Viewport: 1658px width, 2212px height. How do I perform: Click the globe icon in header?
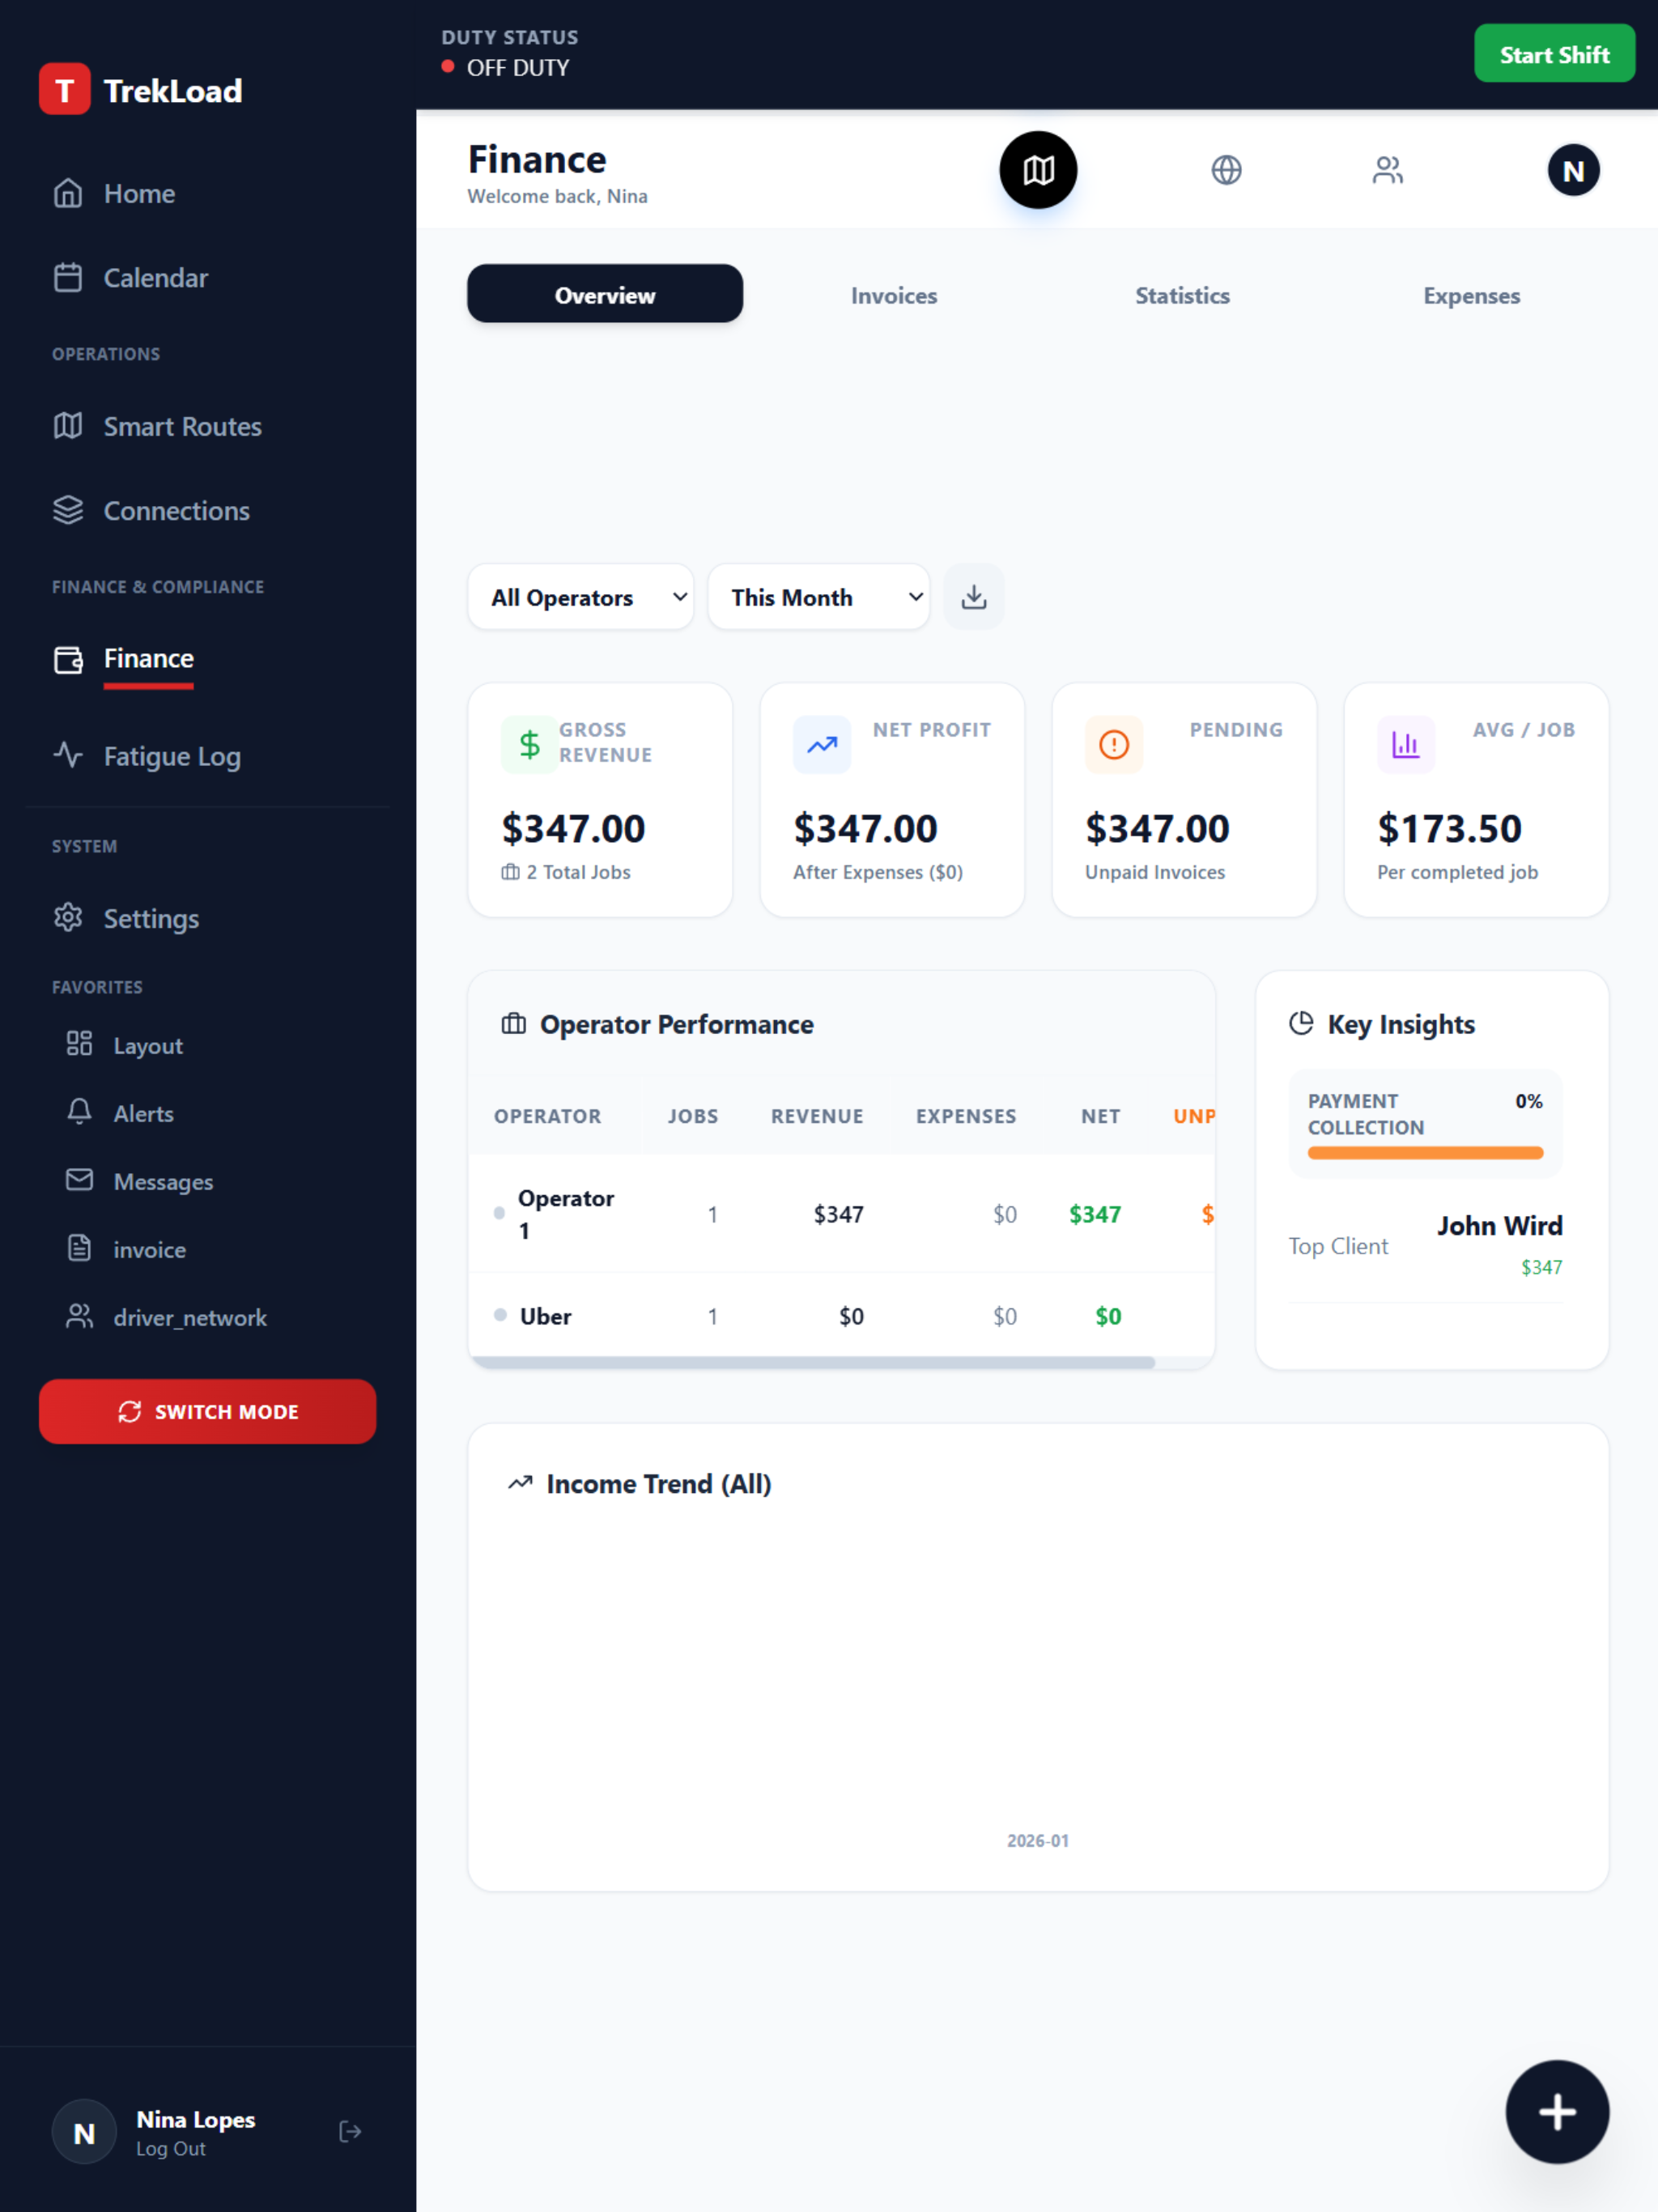(1226, 170)
